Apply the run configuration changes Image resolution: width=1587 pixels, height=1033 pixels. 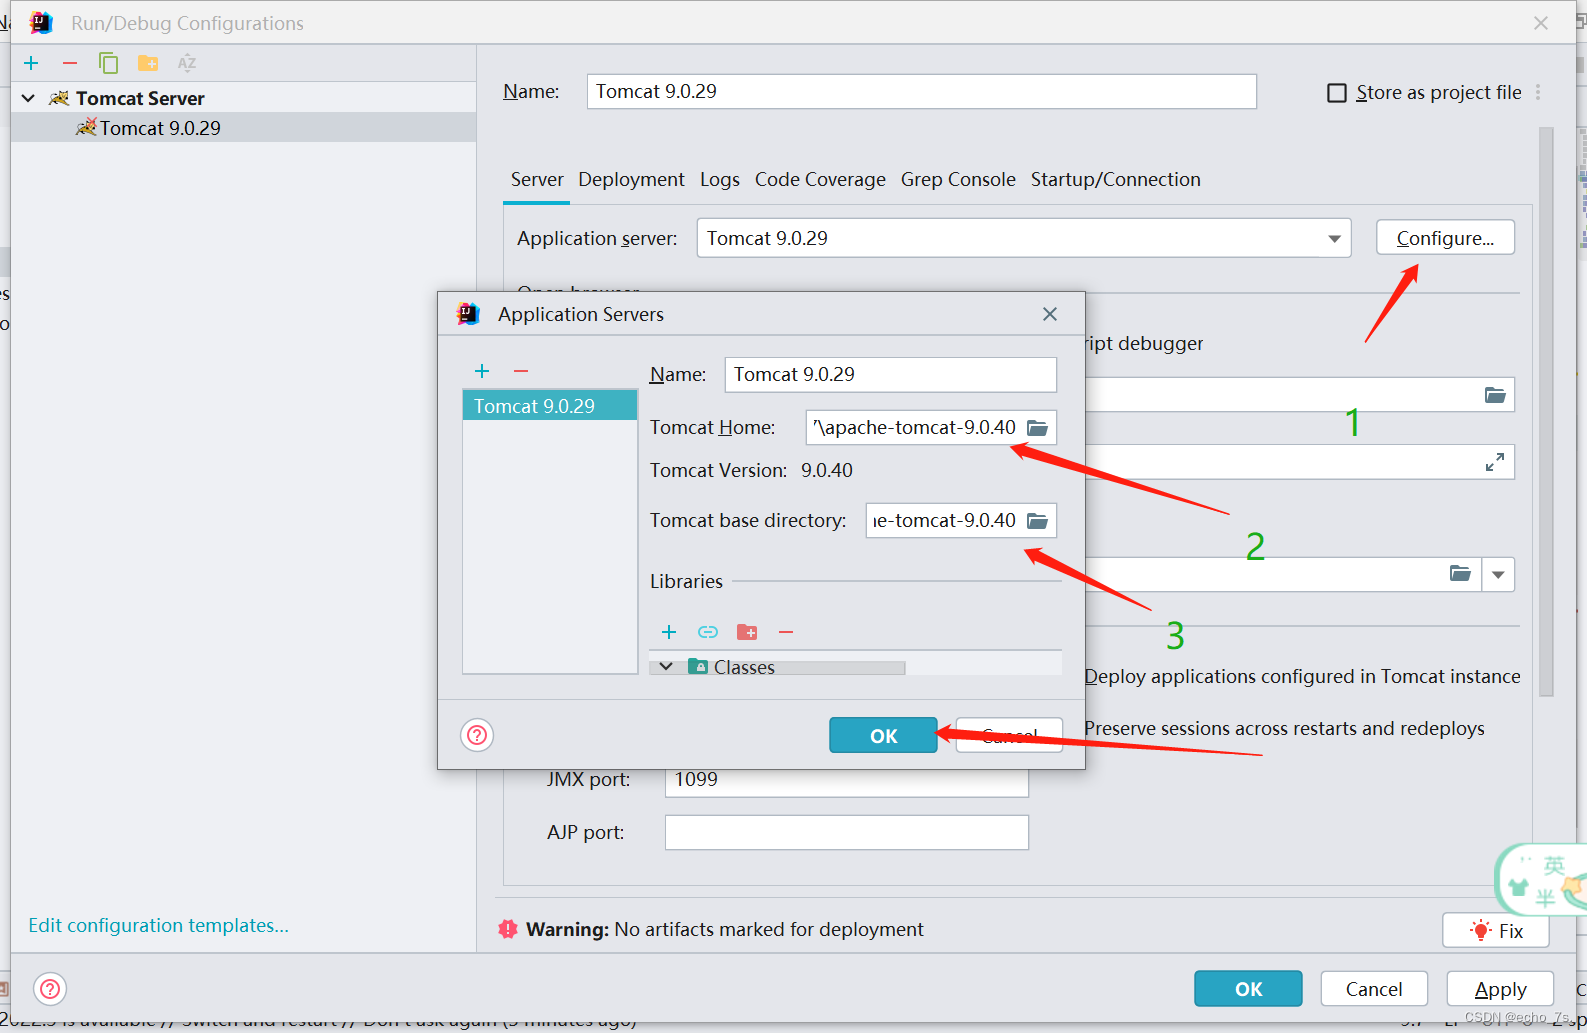pyautogui.click(x=1500, y=989)
